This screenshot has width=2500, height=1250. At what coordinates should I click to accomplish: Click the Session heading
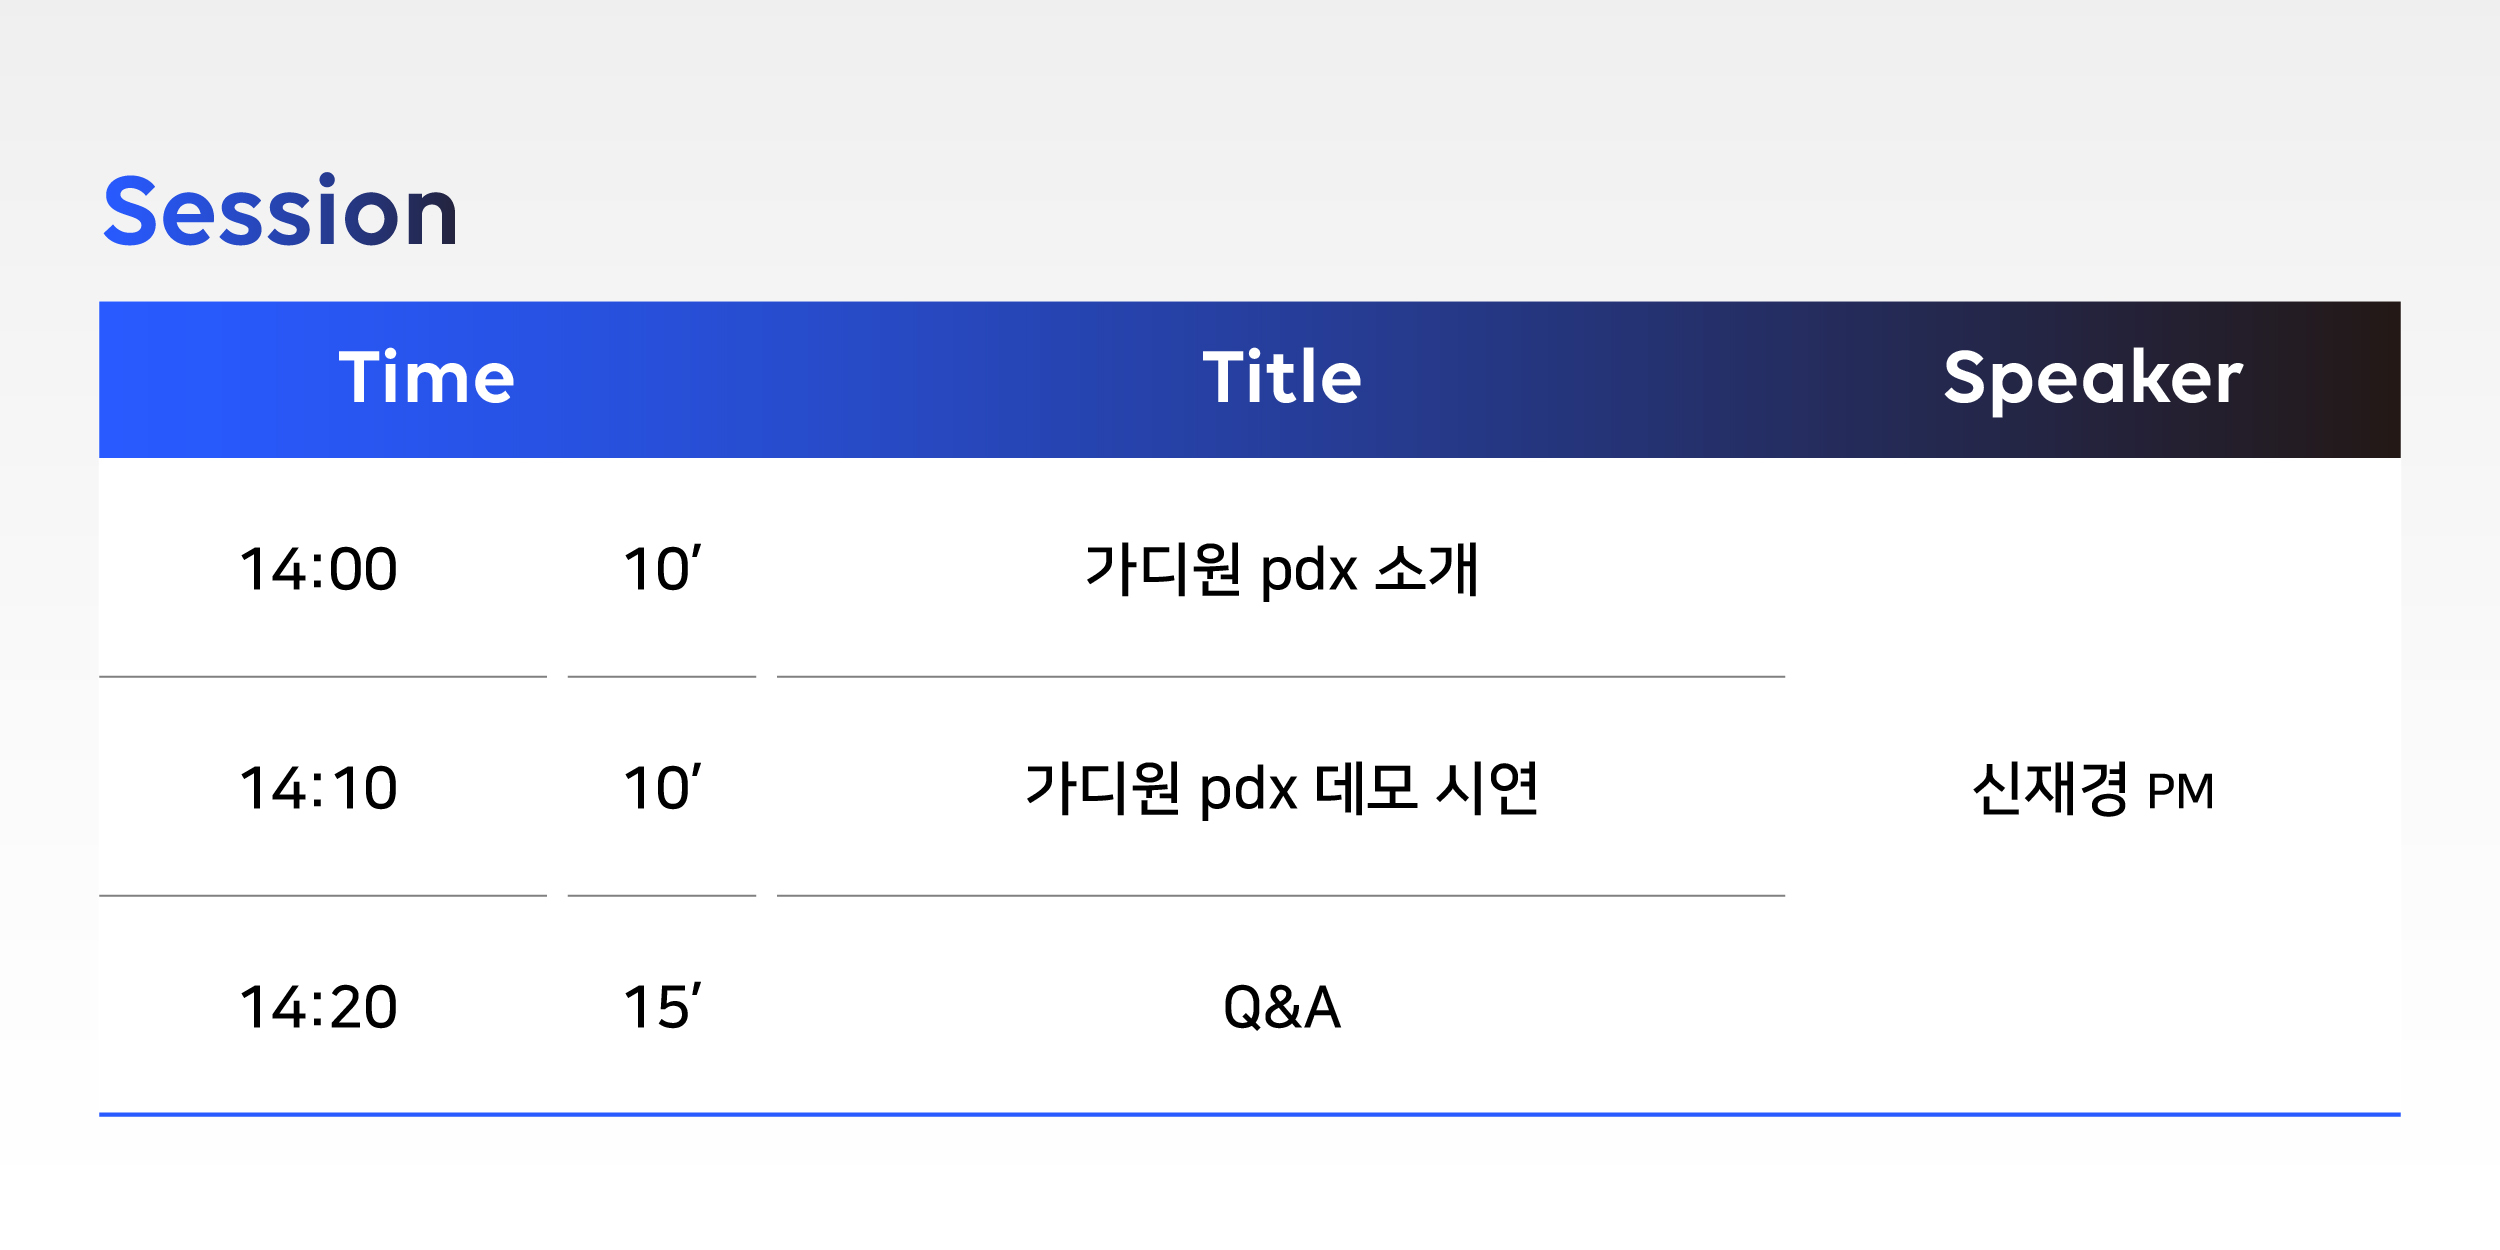(x=281, y=210)
